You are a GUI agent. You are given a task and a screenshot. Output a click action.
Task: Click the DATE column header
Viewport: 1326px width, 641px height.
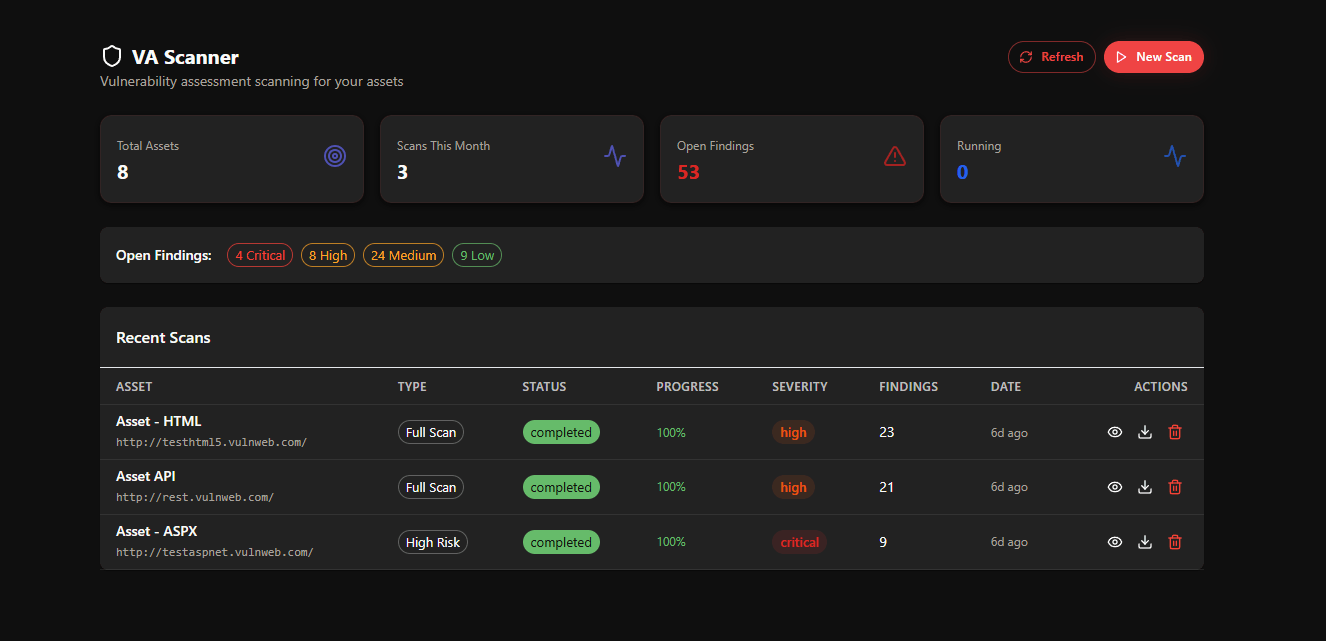(1006, 387)
